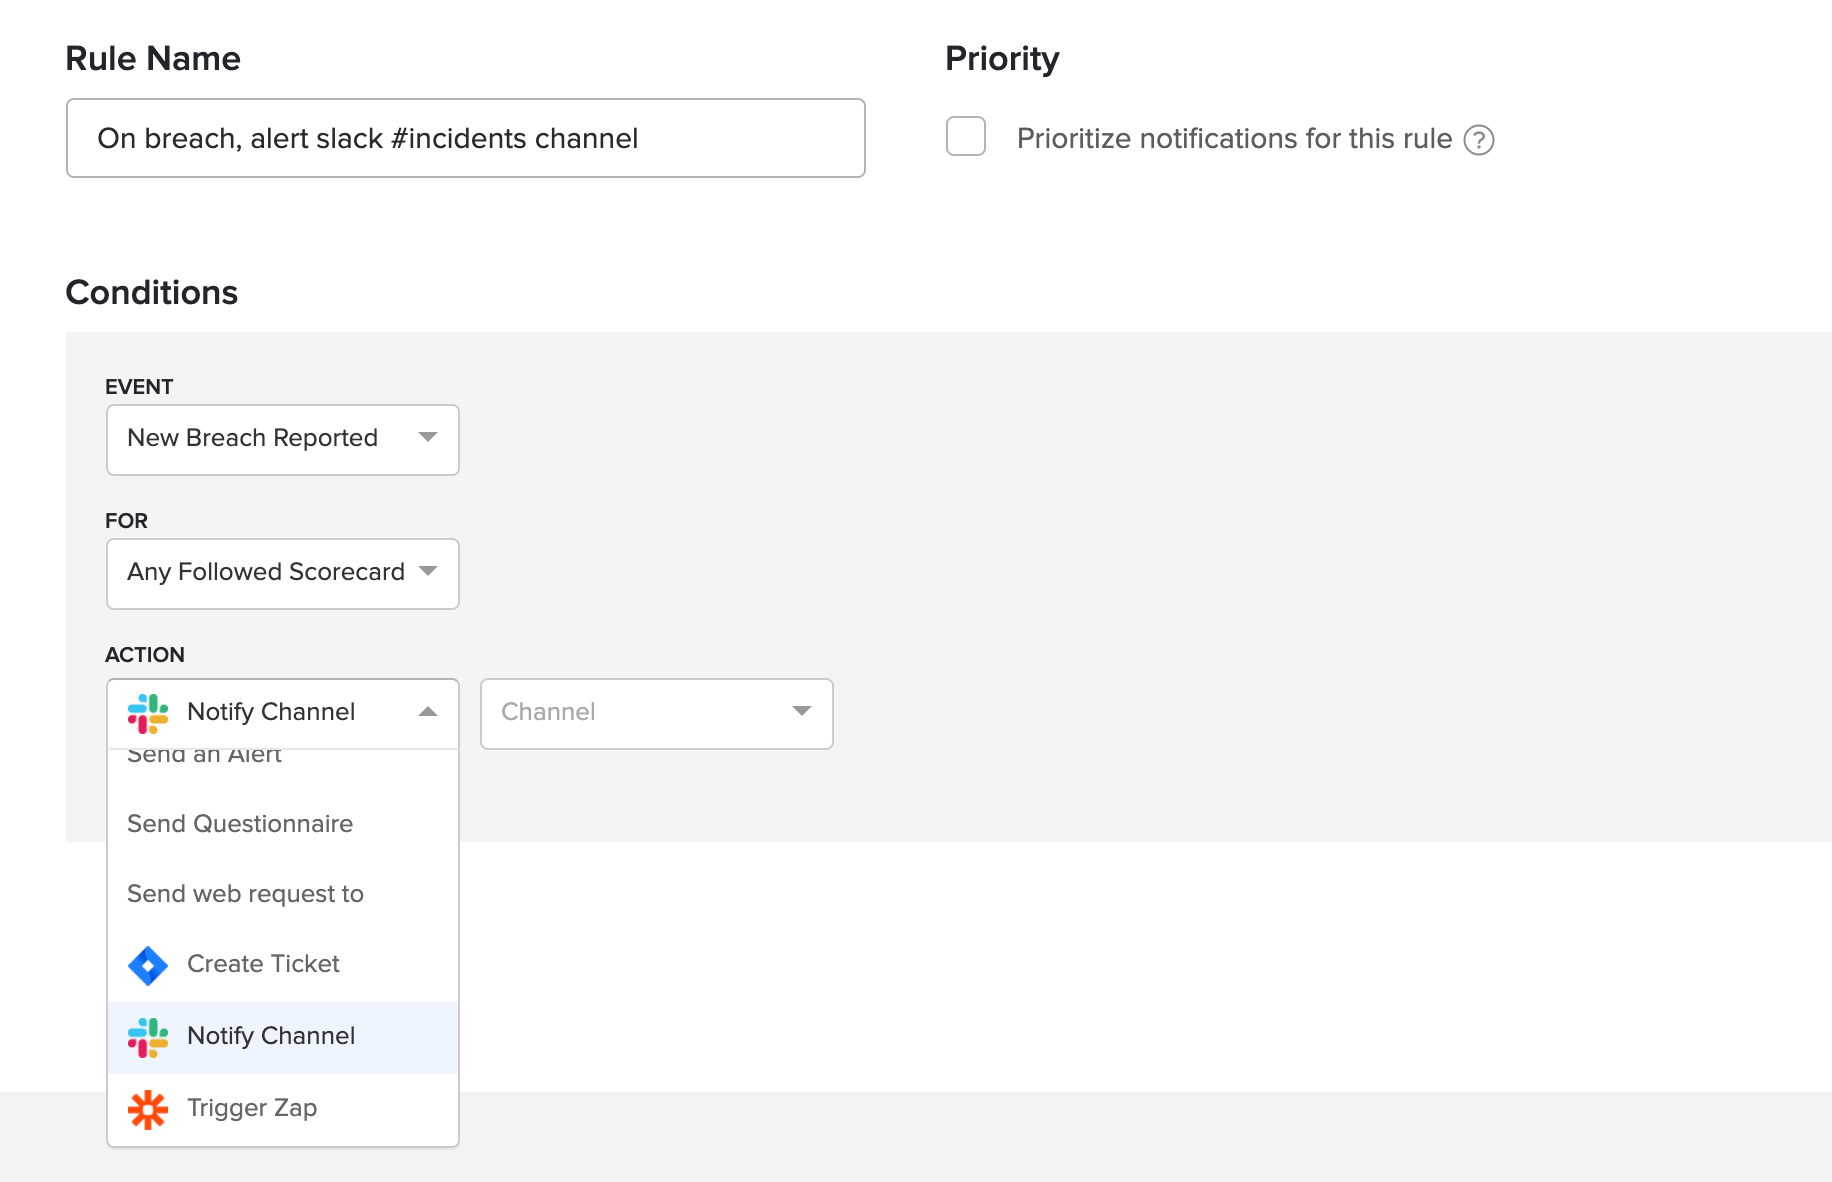Click the priority help question mark icon
1832x1182 pixels.
1478,140
